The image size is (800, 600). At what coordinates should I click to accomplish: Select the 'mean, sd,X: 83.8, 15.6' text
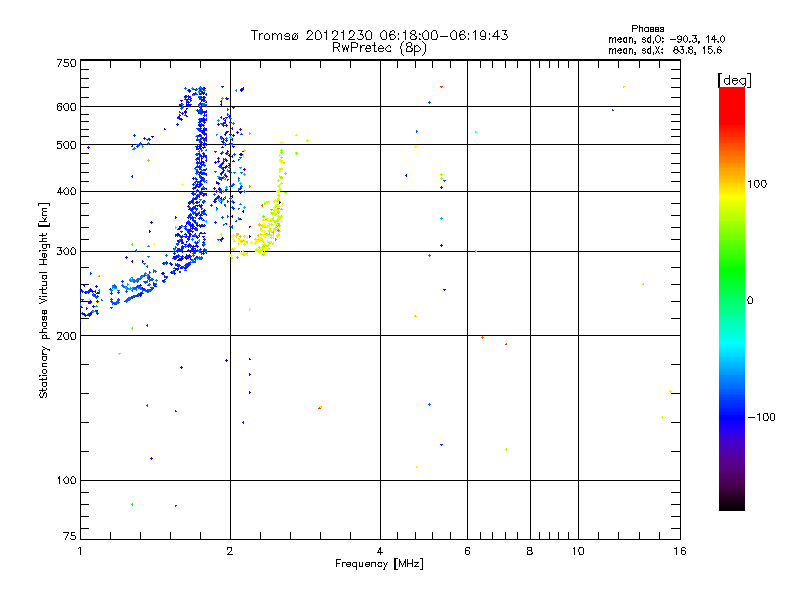click(x=665, y=51)
